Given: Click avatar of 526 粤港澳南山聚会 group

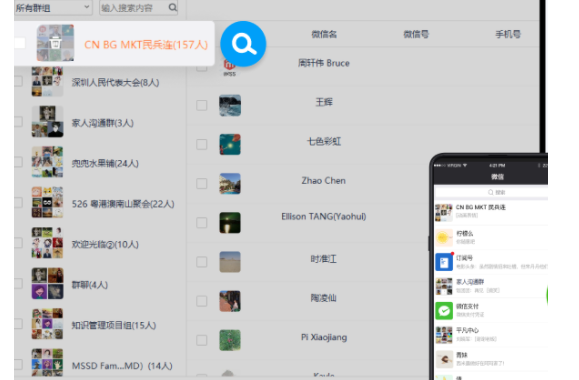Looking at the screenshot, I should [47, 202].
